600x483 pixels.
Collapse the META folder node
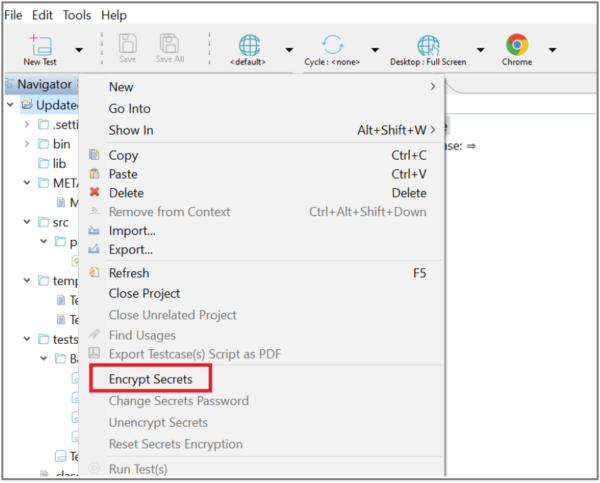click(26, 183)
